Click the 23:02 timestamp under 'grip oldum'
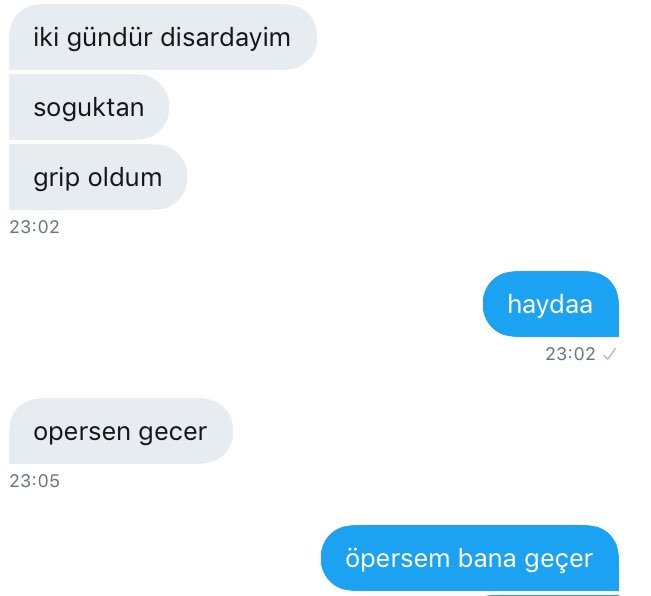This screenshot has height=596, width=651. [34, 227]
